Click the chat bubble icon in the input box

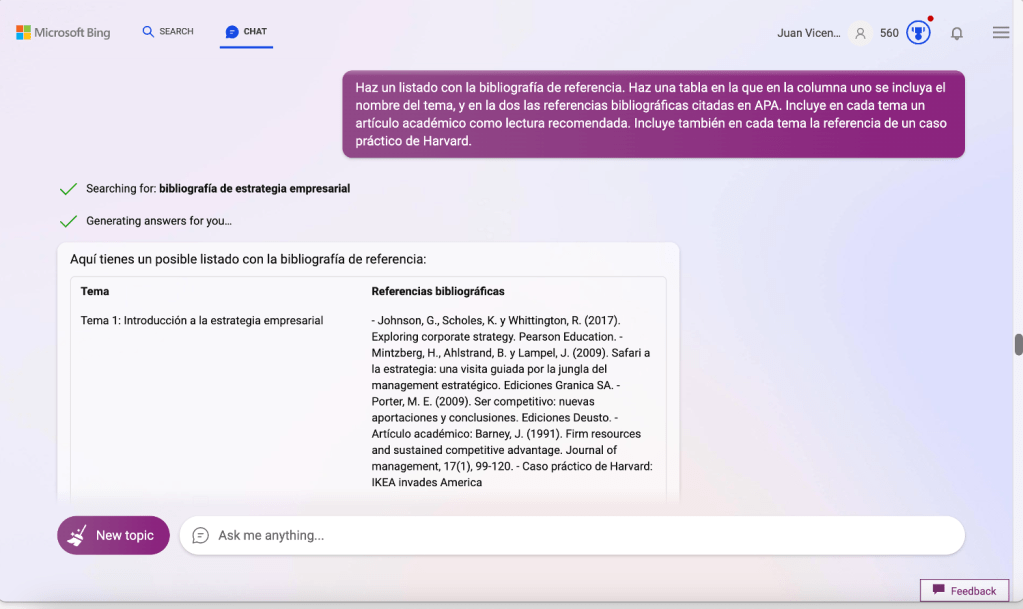tap(200, 535)
